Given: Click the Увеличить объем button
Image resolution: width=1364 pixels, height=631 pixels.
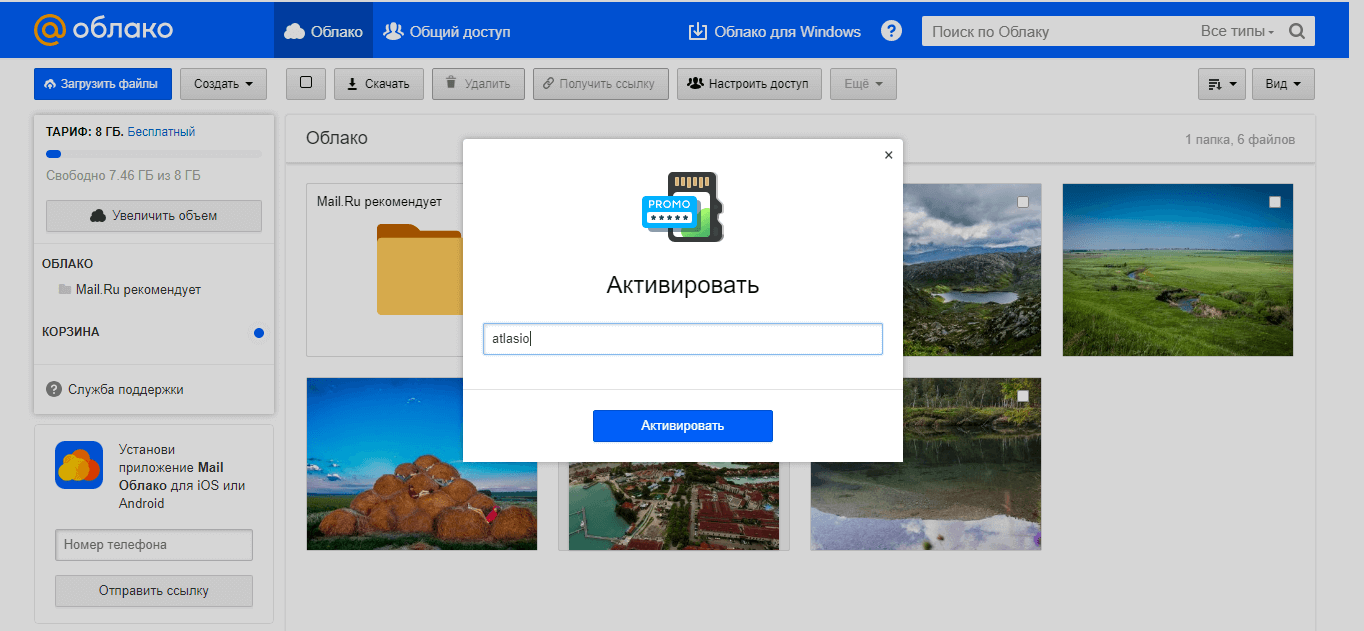Looking at the screenshot, I should pyautogui.click(x=154, y=215).
